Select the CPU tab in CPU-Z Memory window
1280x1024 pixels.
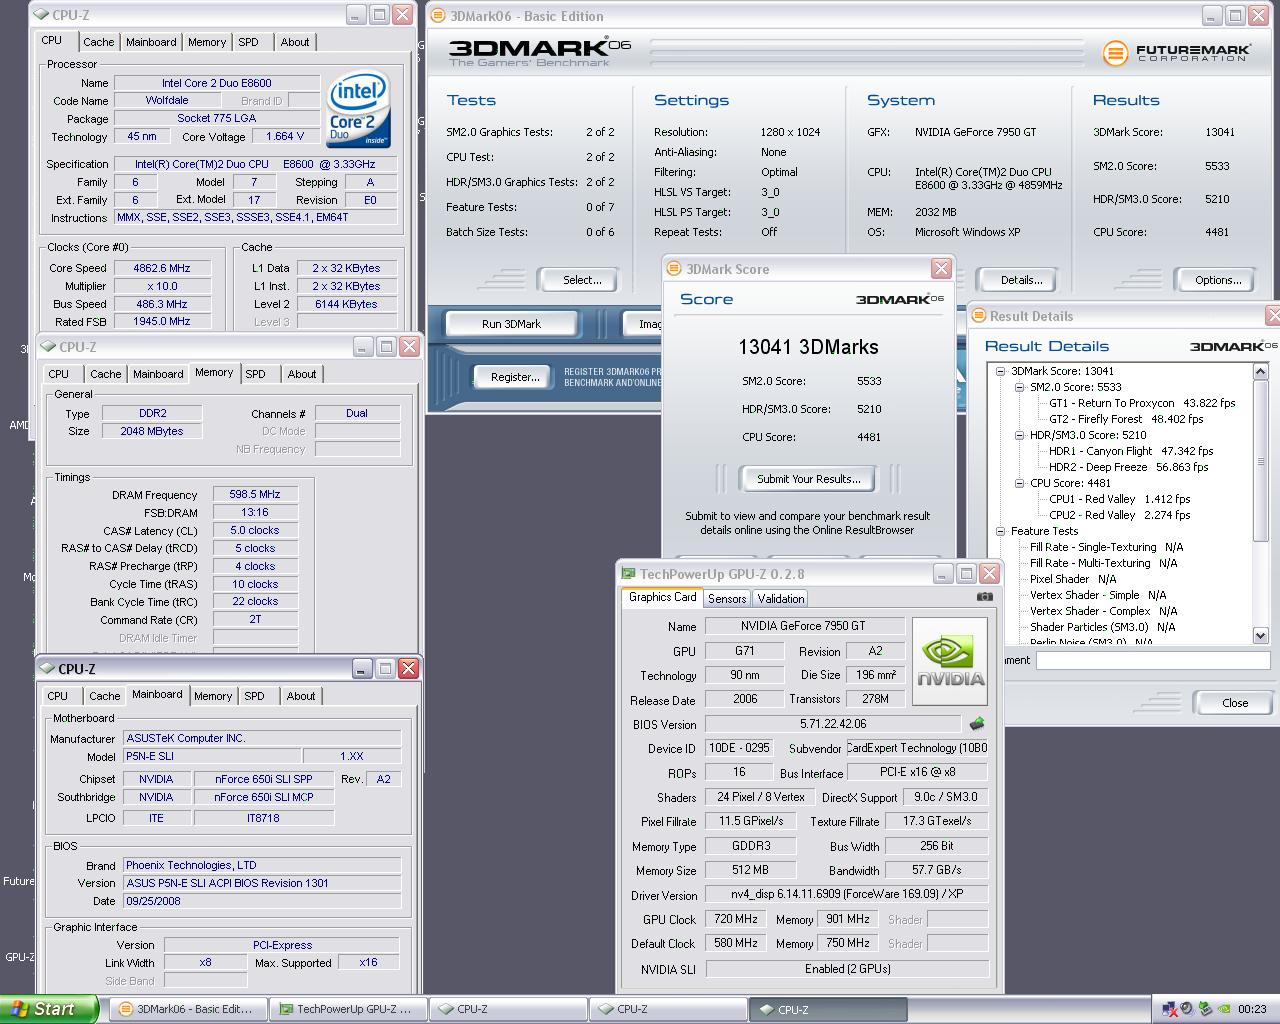click(x=59, y=374)
